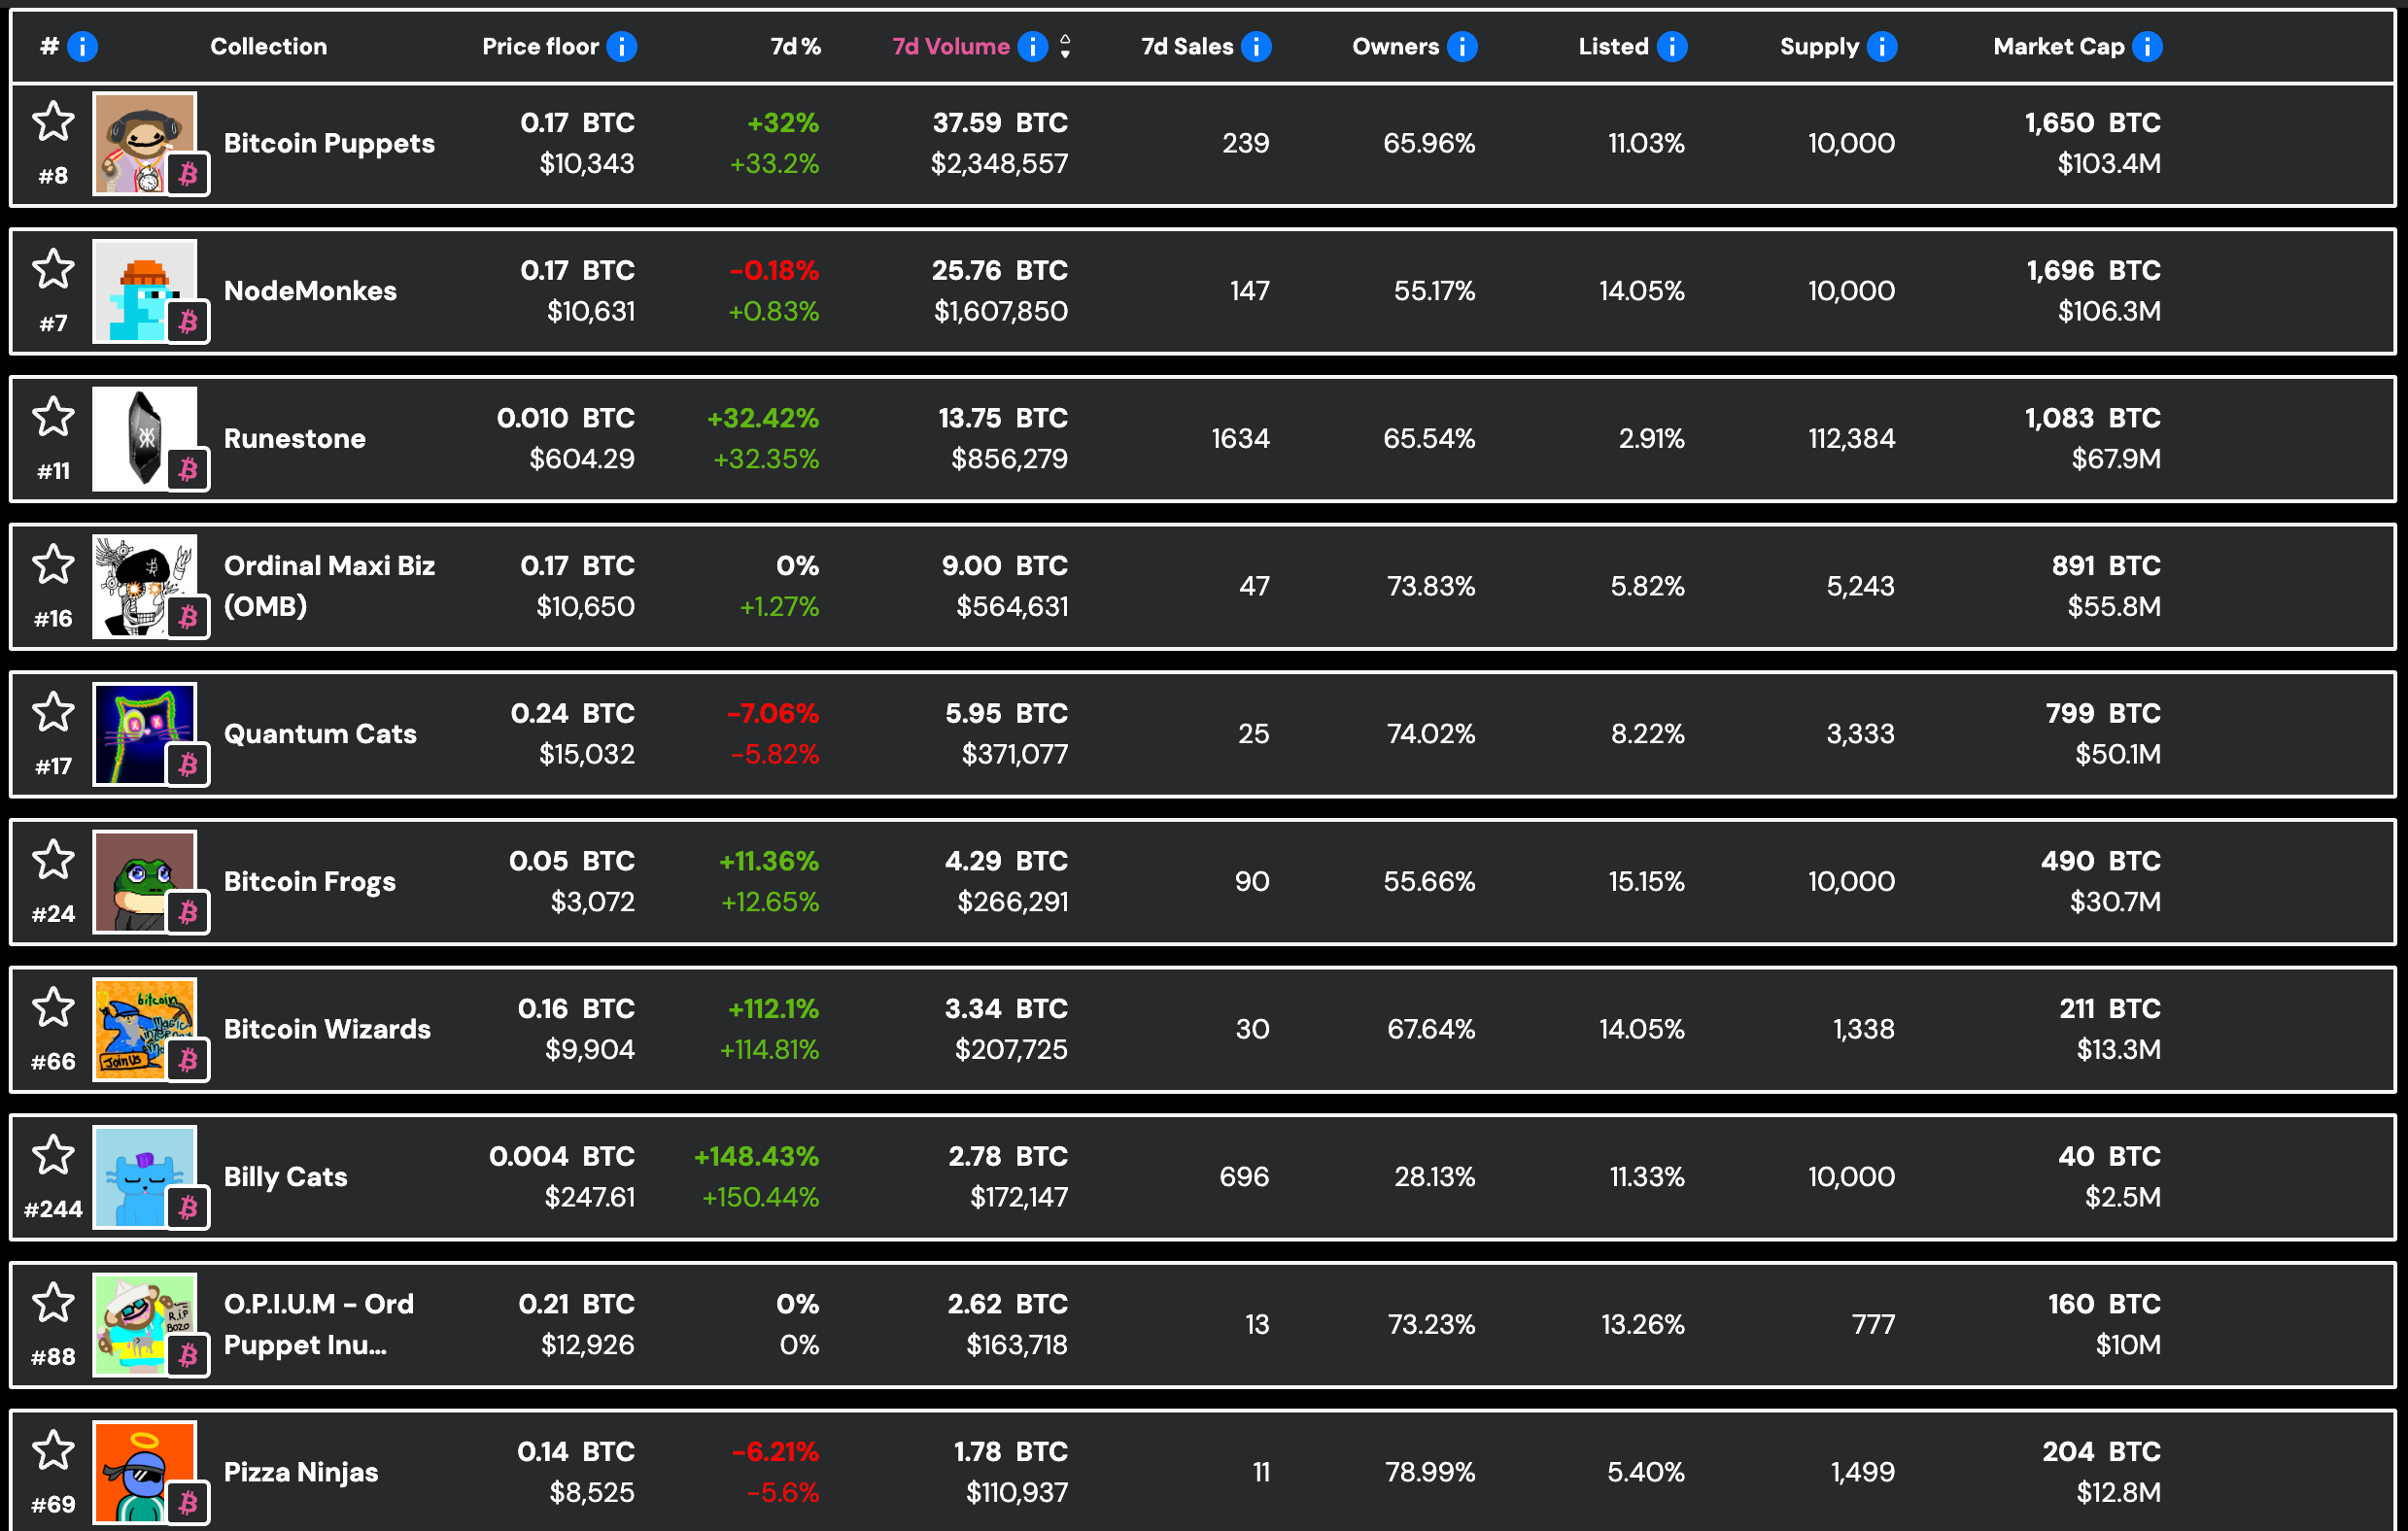The width and height of the screenshot is (2408, 1531).
Task: Click the Bitcoin Wizards thumbnail image
Action: [x=145, y=1029]
